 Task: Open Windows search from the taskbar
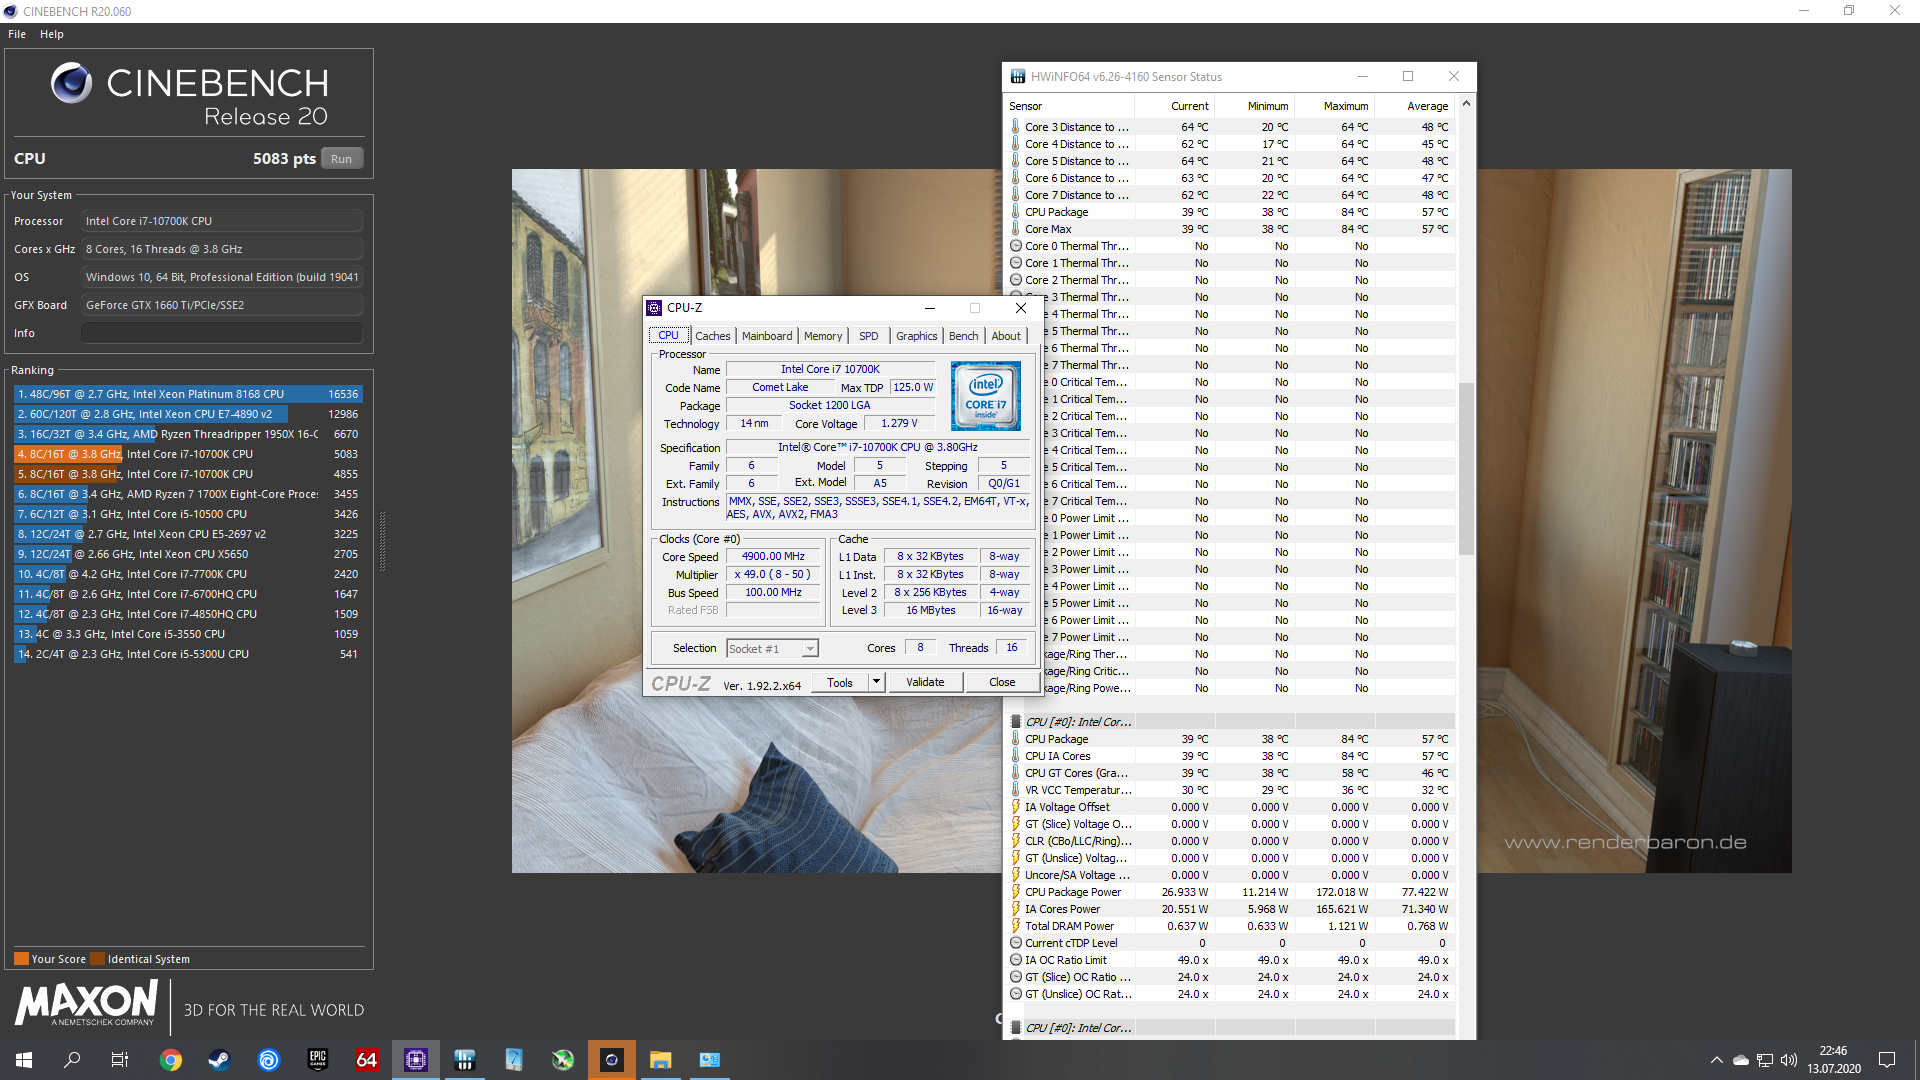(x=72, y=1060)
